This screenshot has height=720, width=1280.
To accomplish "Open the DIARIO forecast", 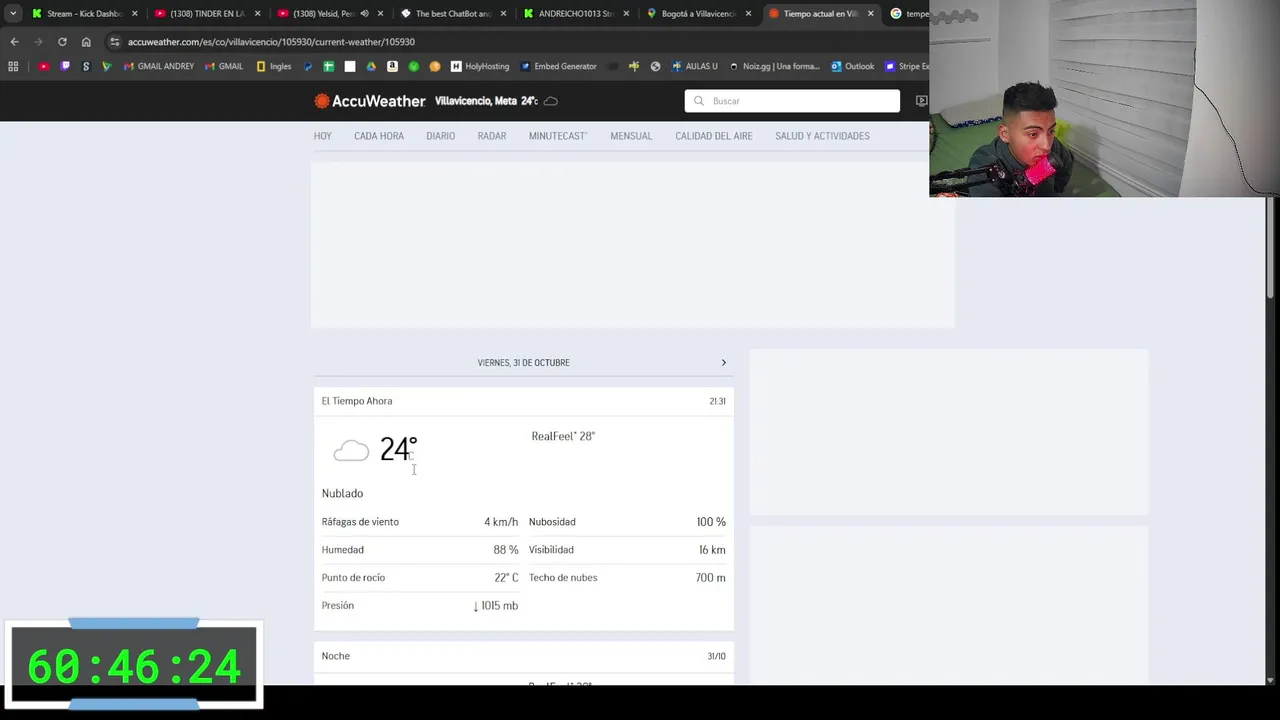I will (x=441, y=136).
